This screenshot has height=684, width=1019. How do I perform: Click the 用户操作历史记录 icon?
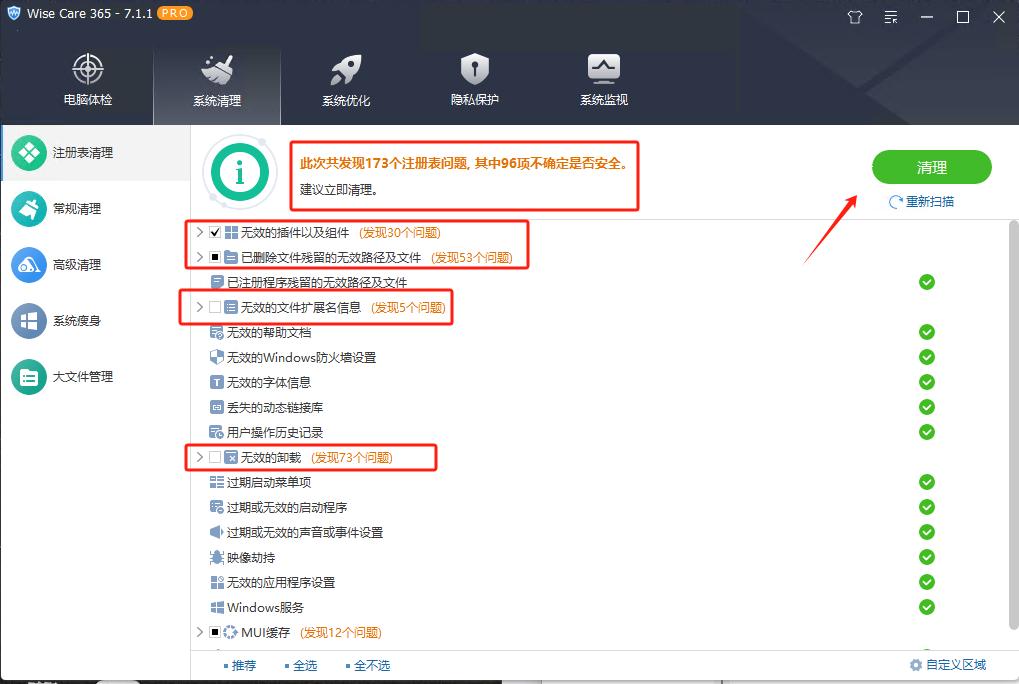[x=217, y=432]
